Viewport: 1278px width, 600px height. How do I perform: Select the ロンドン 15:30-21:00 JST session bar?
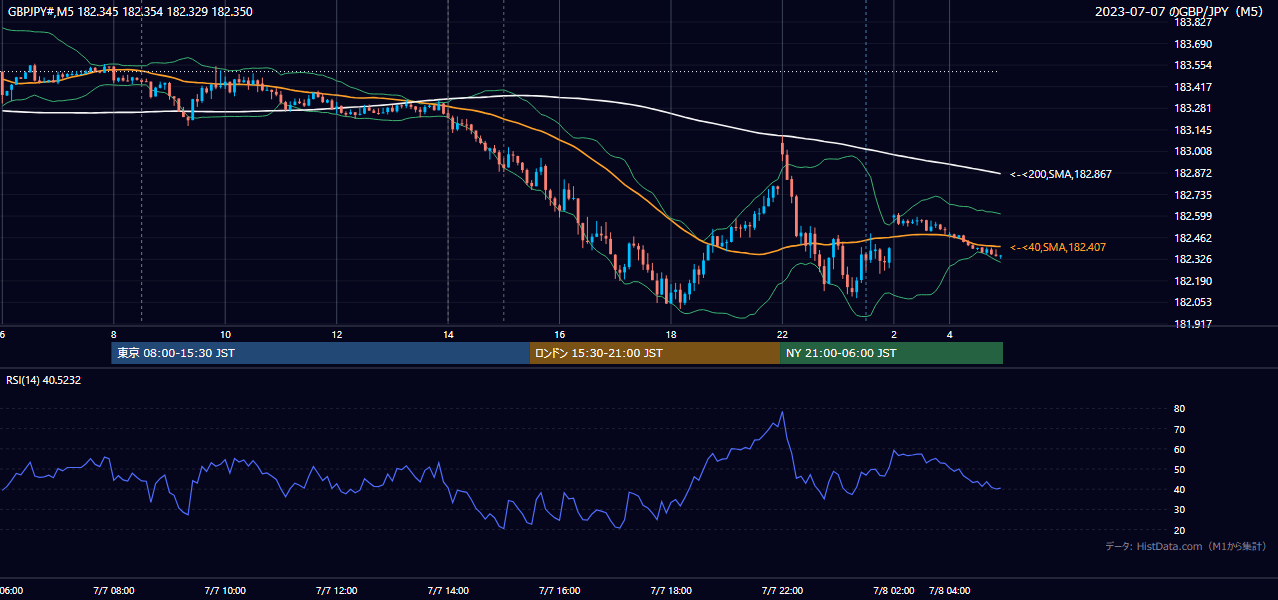tap(655, 353)
